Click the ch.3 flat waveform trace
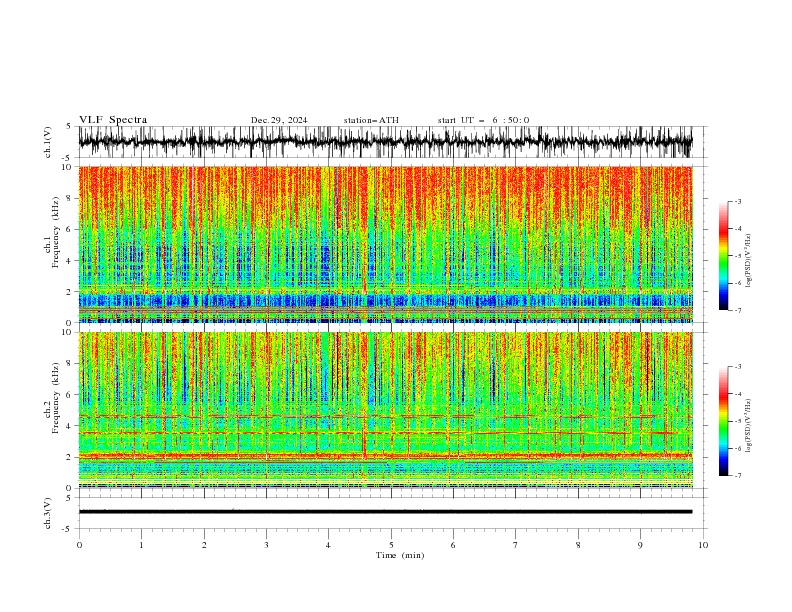The width and height of the screenshot is (792, 612). 385,512
